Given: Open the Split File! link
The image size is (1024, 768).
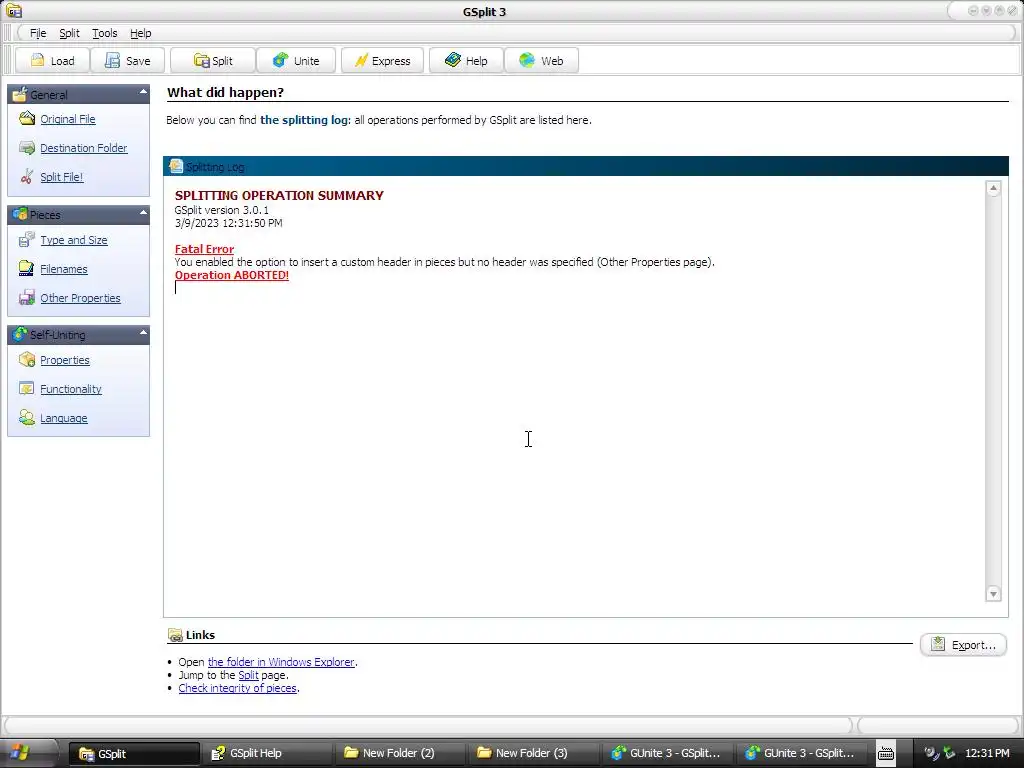Looking at the screenshot, I should pyautogui.click(x=61, y=177).
